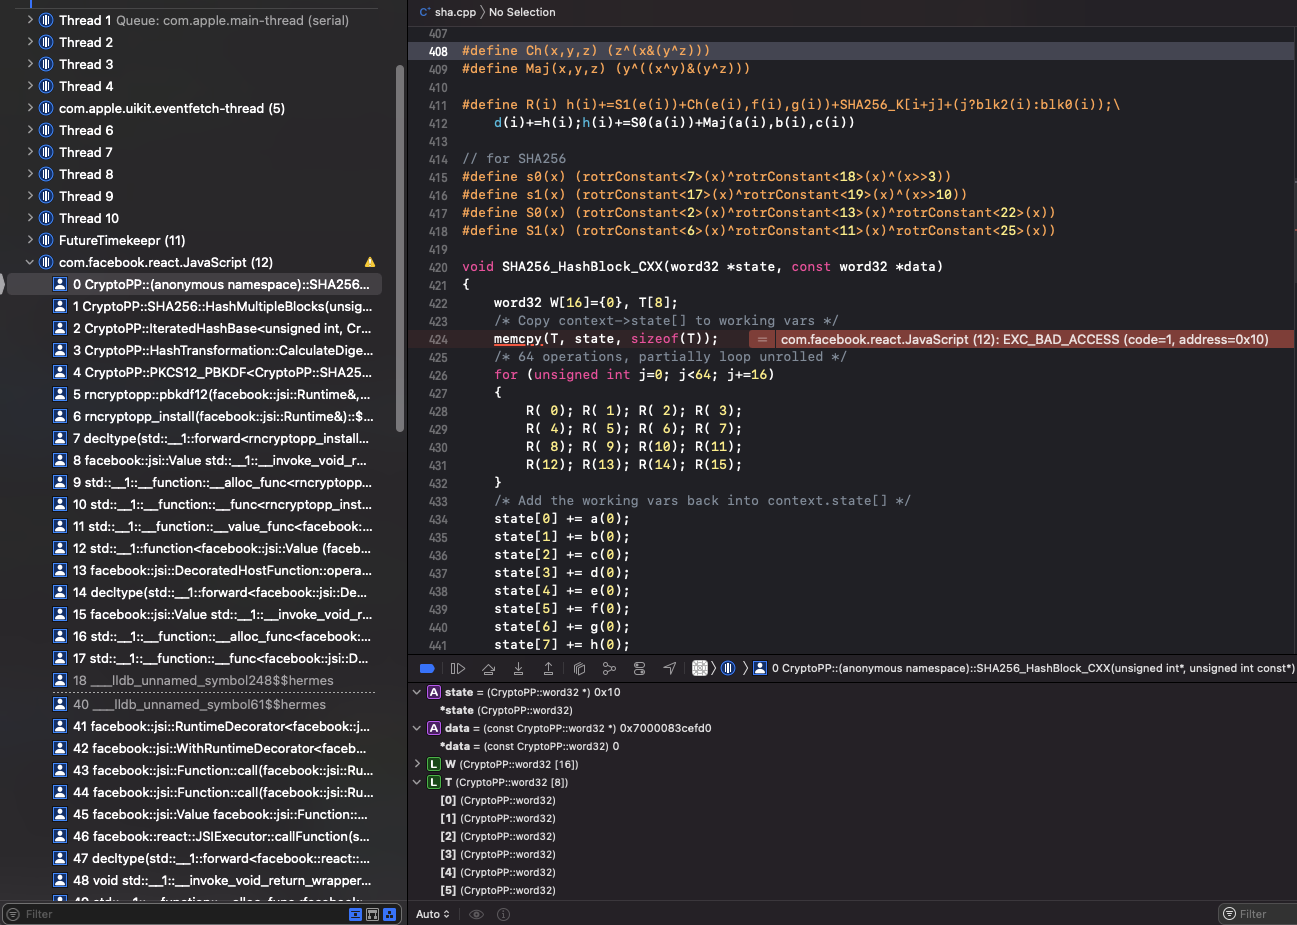This screenshot has width=1297, height=925.
Task: Expand the W word32 array variable
Action: click(417, 763)
